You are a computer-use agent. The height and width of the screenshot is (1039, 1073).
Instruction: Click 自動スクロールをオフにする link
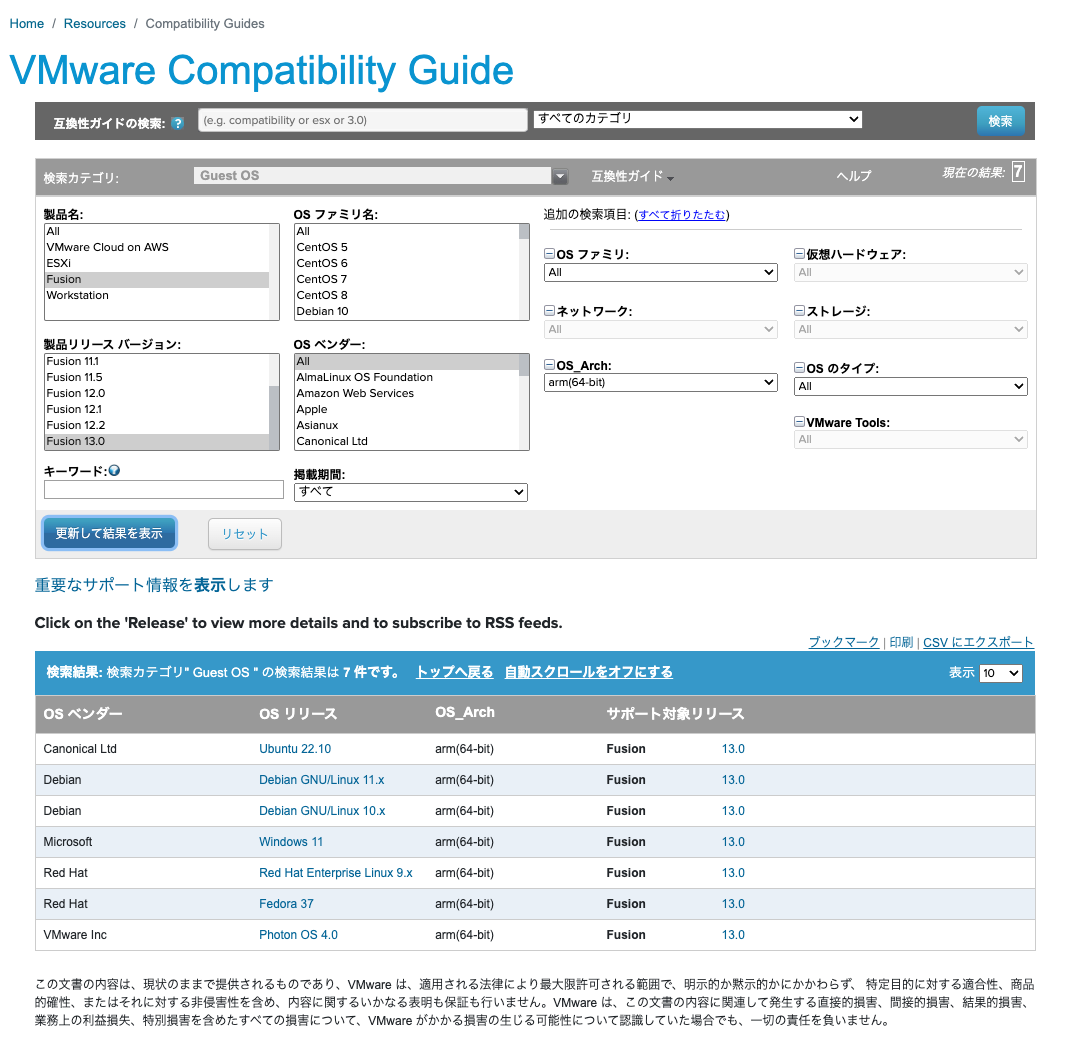pyautogui.click(x=589, y=672)
